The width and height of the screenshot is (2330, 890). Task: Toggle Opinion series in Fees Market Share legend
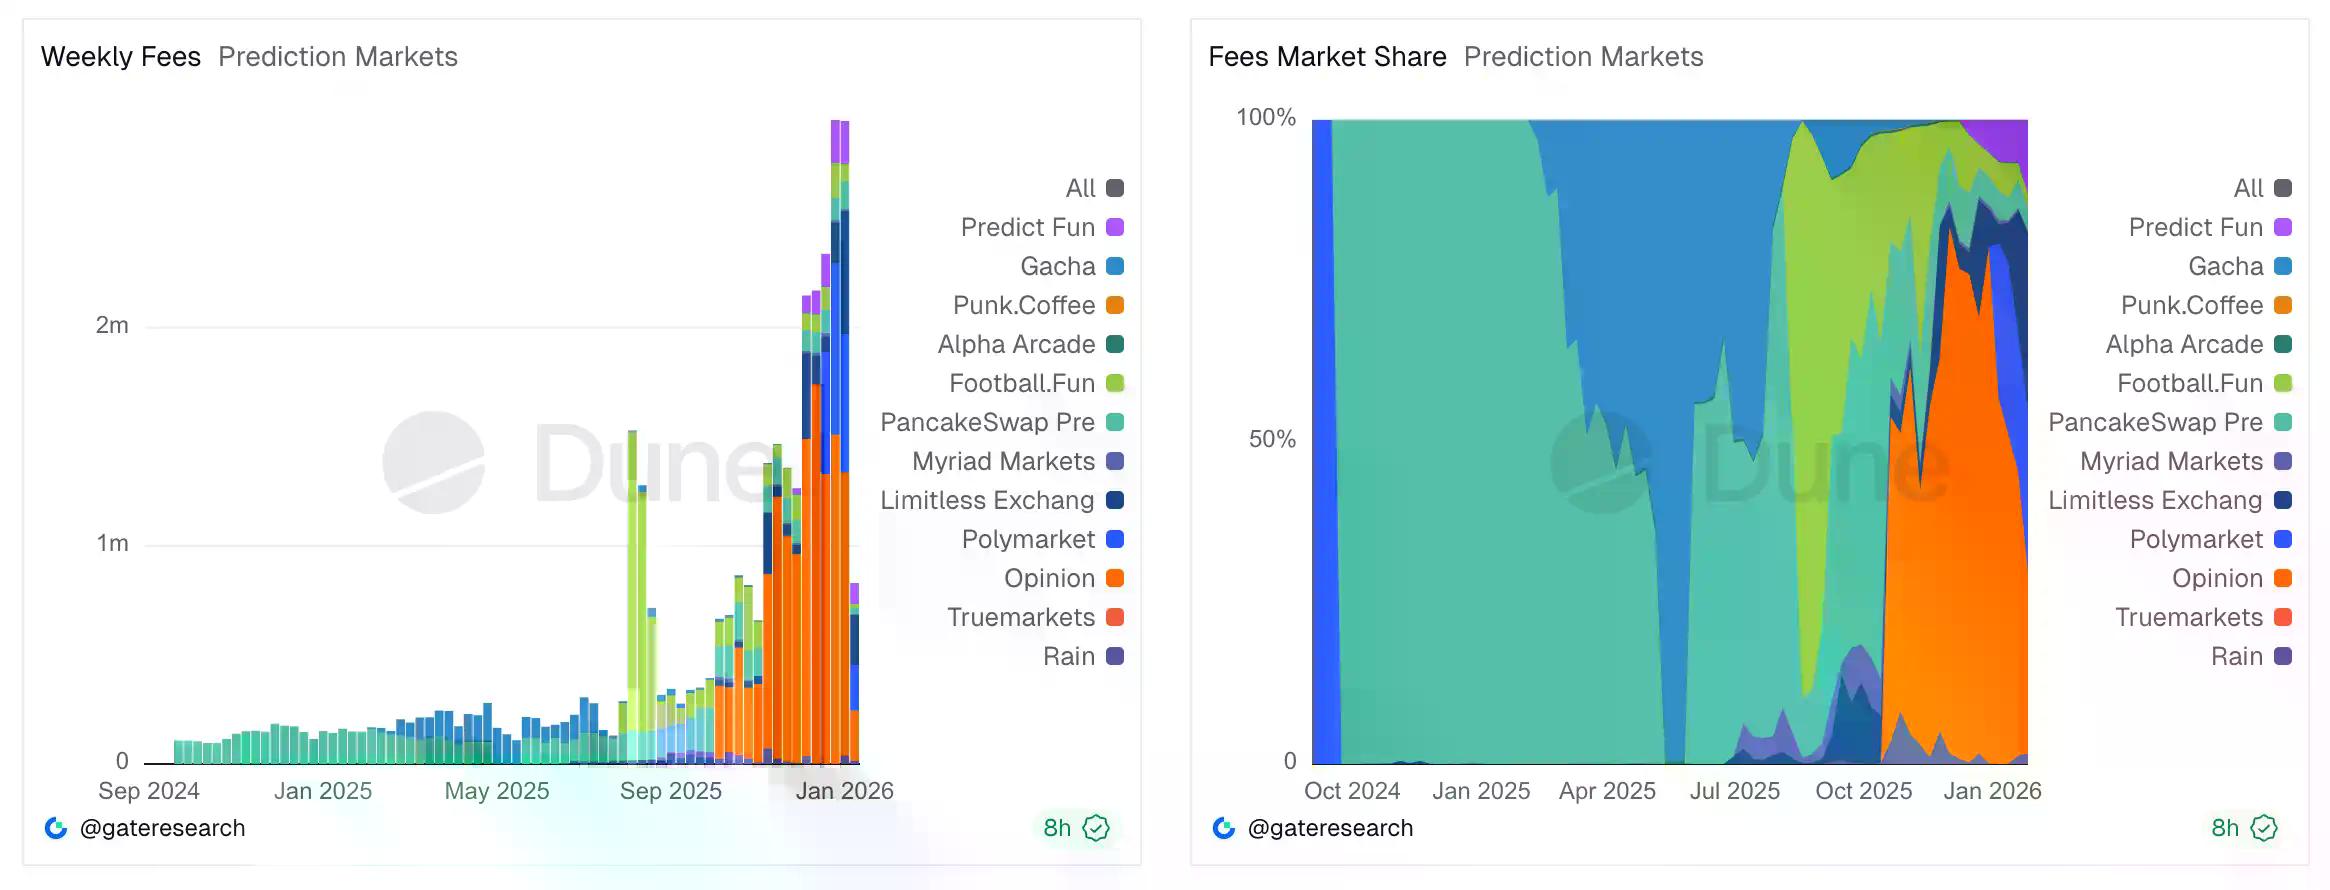2217,578
